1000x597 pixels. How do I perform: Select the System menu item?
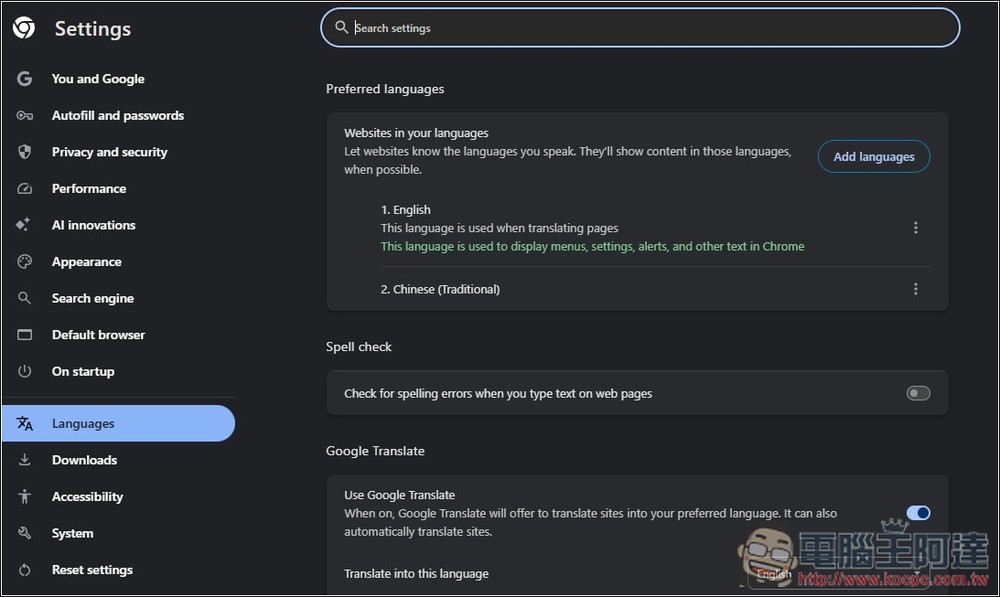[72, 533]
